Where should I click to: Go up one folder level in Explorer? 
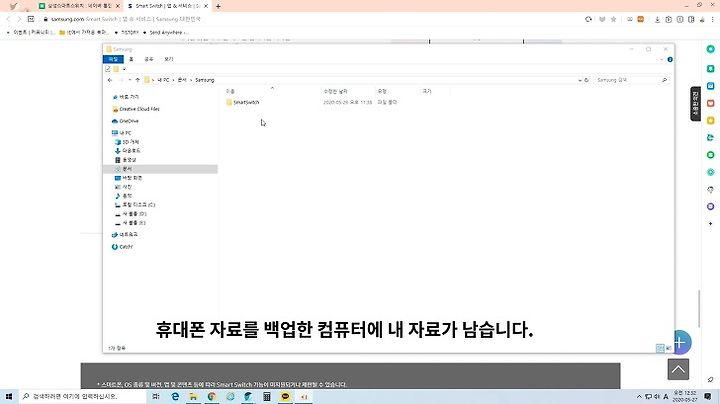137,80
